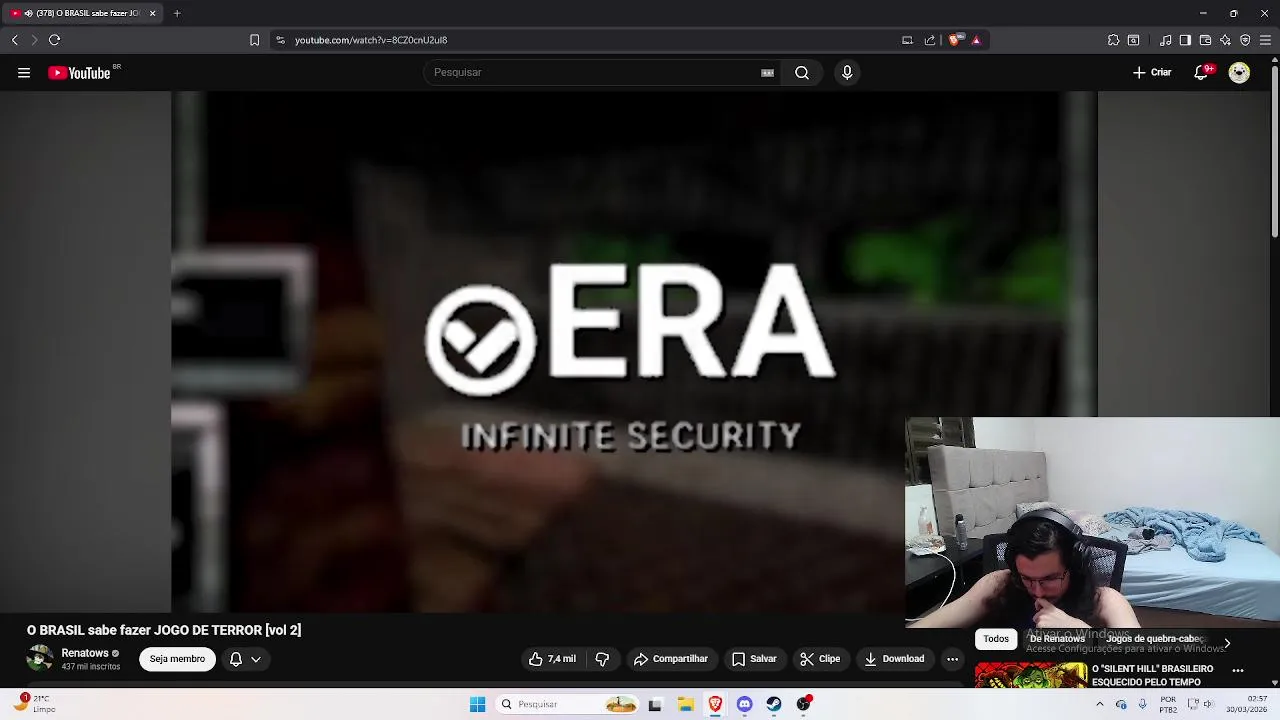
Task: Open Discord from the taskbar
Action: coord(744,704)
